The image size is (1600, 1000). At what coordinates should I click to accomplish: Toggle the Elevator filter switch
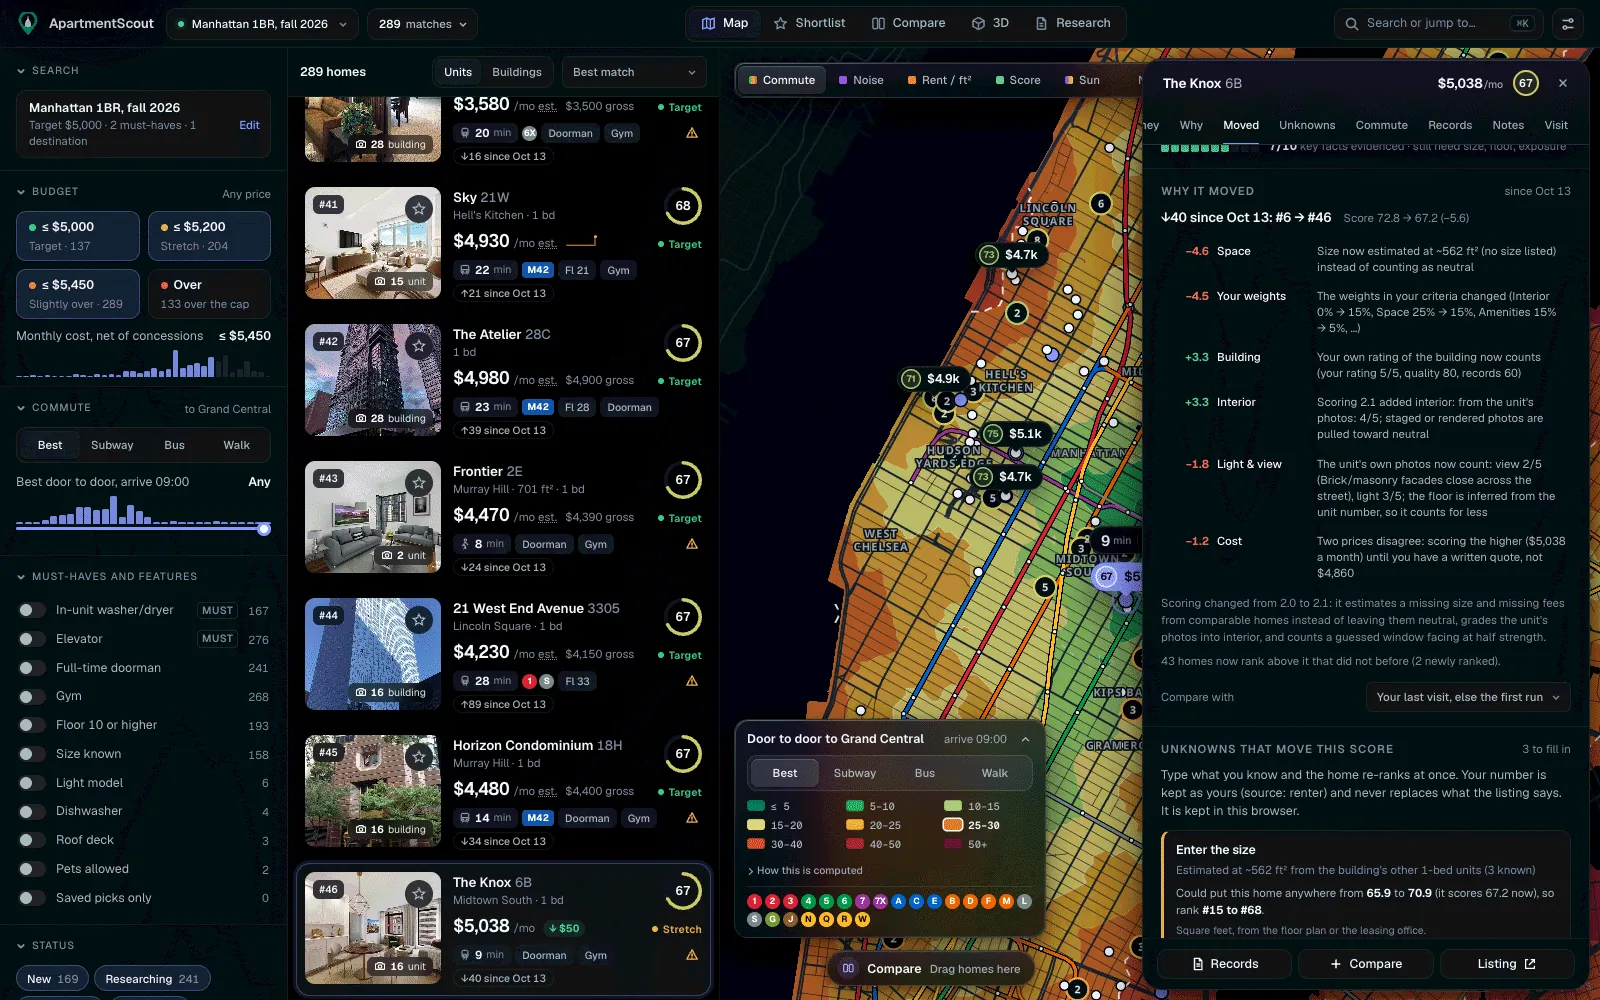(x=32, y=639)
